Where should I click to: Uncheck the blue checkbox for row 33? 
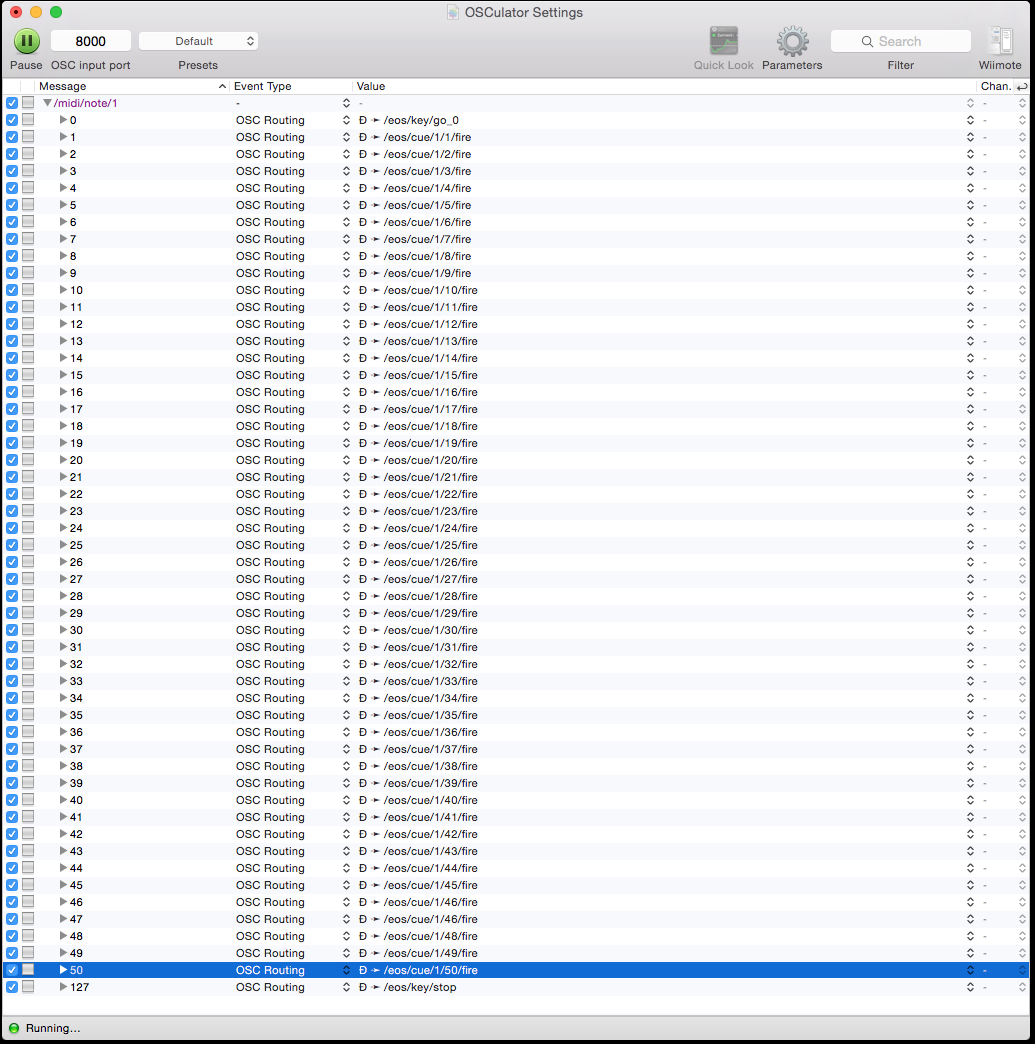(12, 681)
